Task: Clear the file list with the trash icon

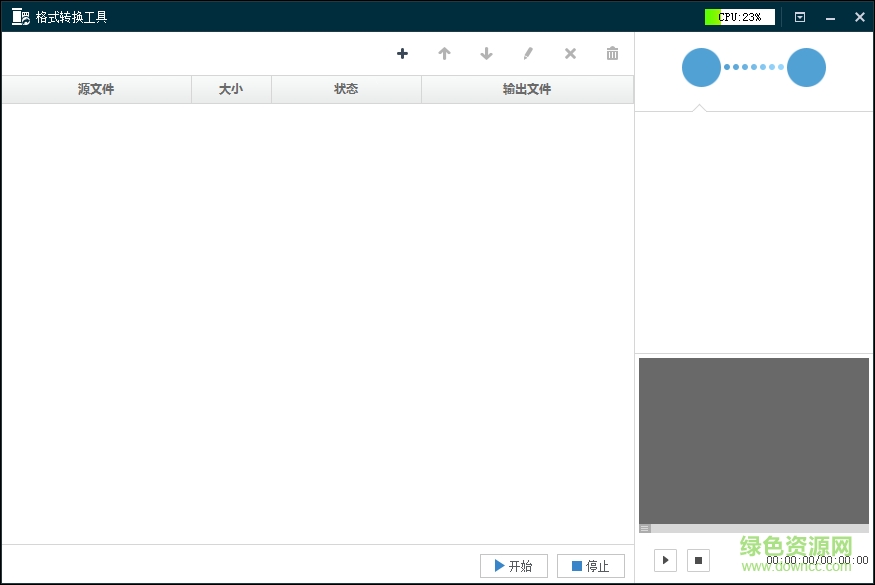Action: tap(612, 54)
